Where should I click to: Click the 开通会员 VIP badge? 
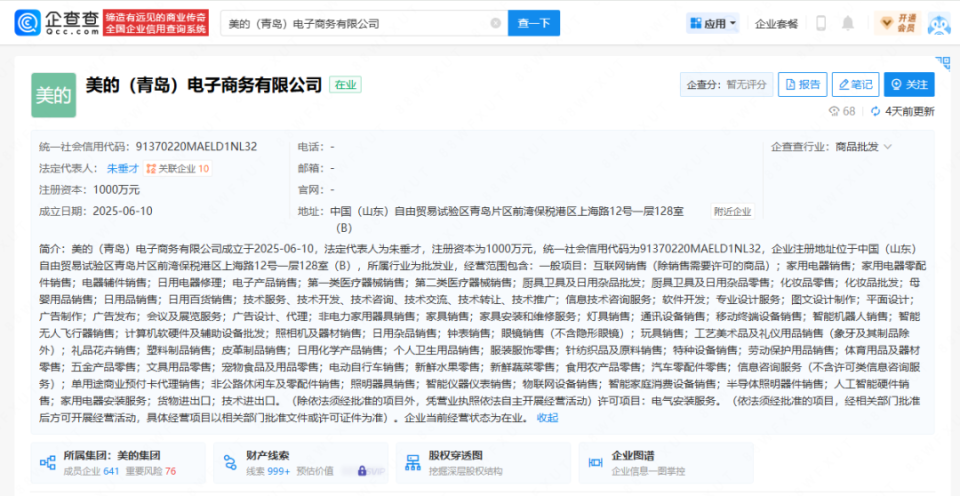[897, 23]
